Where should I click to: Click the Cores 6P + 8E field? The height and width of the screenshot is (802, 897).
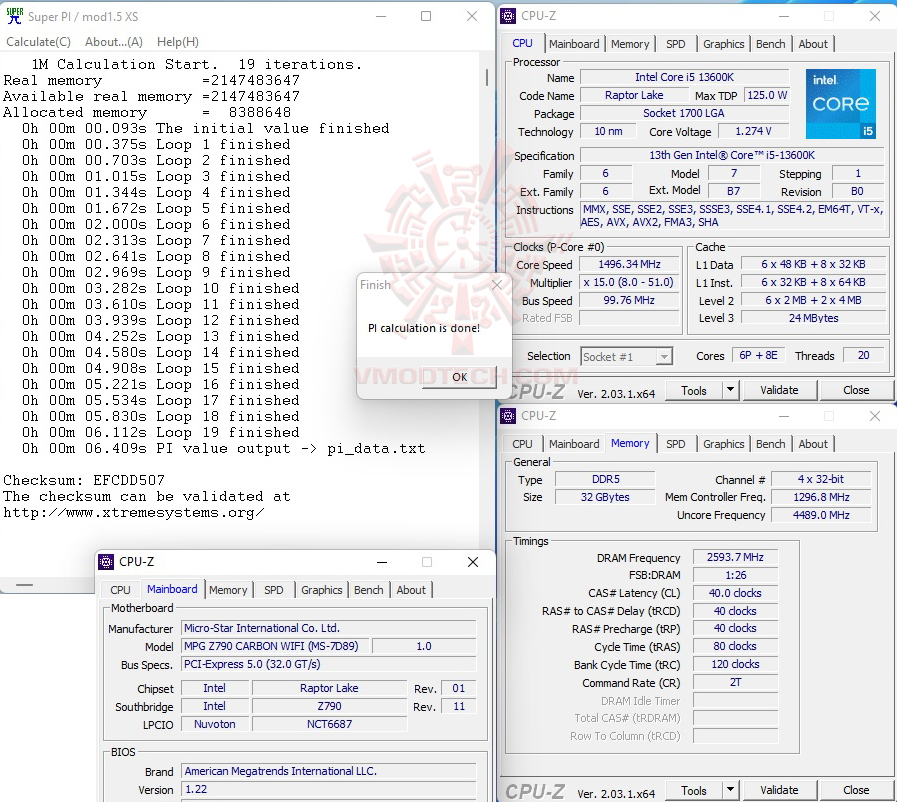[x=758, y=355]
